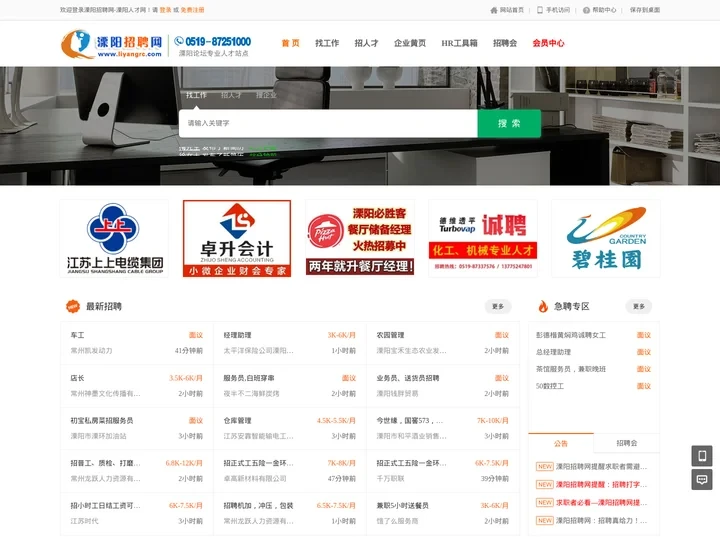Select the 搜企业 search tab
Screen dimensions: 720x540
(x=266, y=95)
